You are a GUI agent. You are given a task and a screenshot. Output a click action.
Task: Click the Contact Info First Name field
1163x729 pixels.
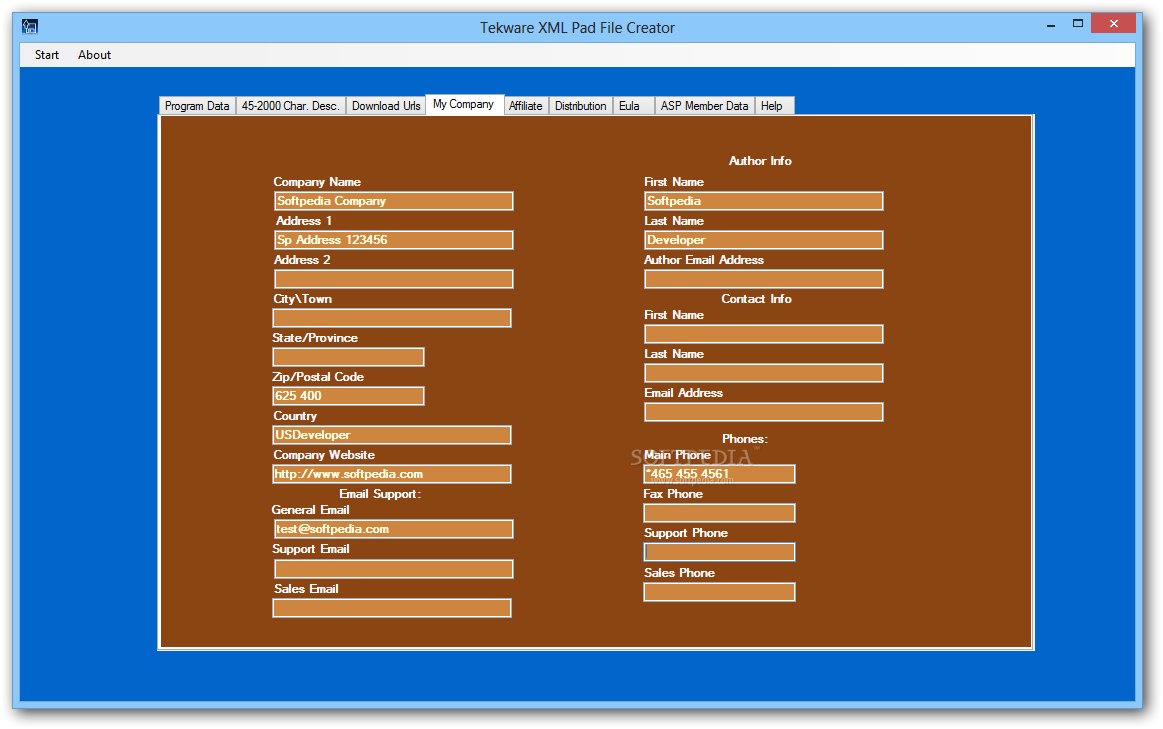pos(763,334)
